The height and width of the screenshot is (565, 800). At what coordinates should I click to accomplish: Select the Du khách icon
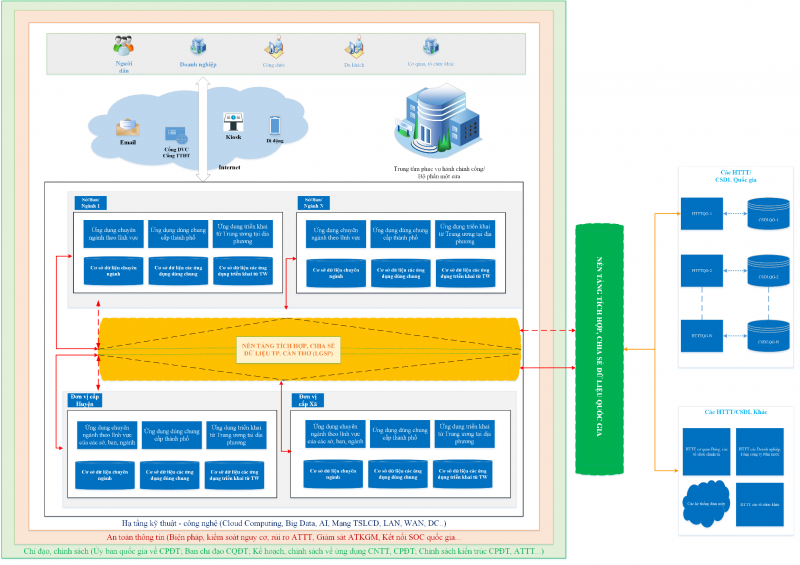[353, 47]
